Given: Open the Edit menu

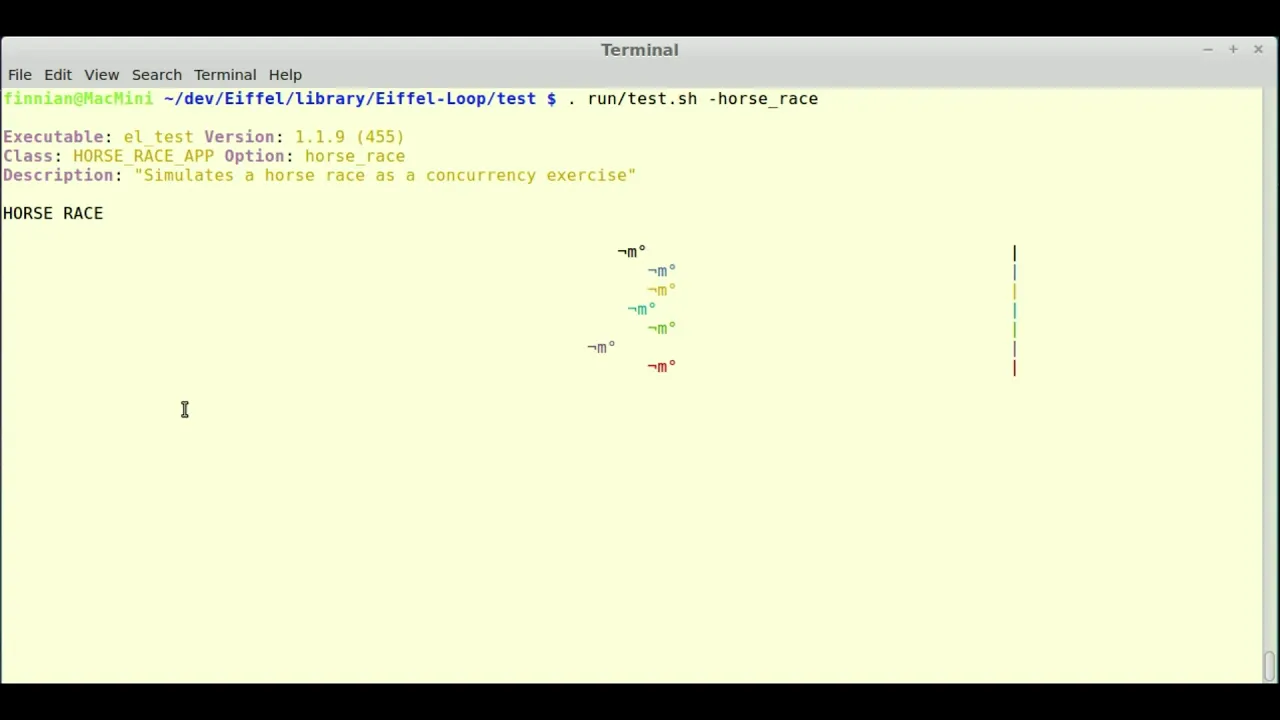Looking at the screenshot, I should pos(58,75).
